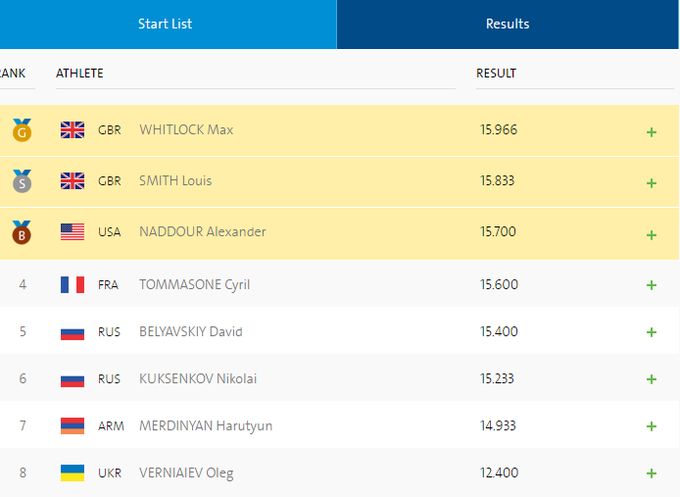Select MERDINYAN Harutyun athlete name
Image resolution: width=680 pixels, height=497 pixels.
[x=205, y=426]
